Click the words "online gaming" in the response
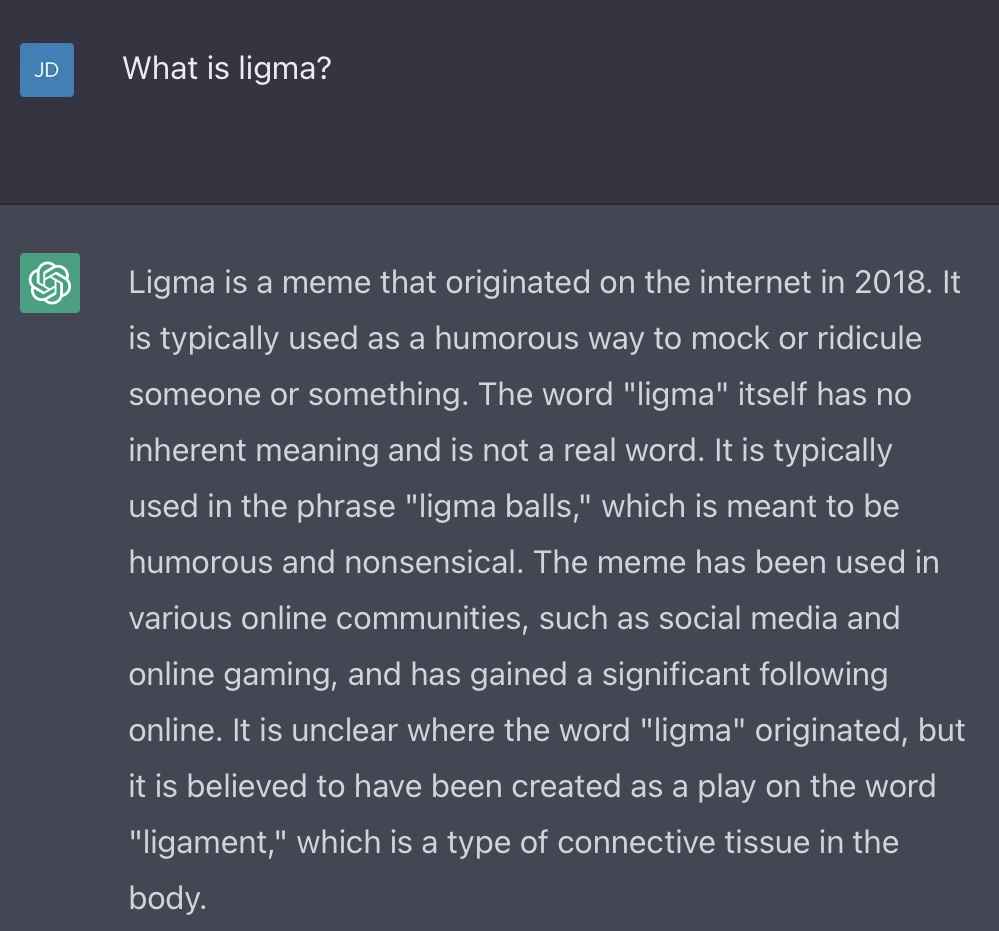Screen dimensions: 999x931 (x=232, y=674)
